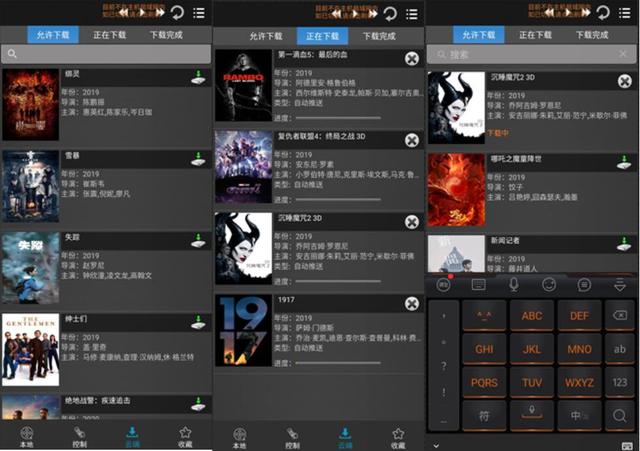
Task: Tap the chat bubble icon in keyboard toolbar
Action: [x=584, y=284]
